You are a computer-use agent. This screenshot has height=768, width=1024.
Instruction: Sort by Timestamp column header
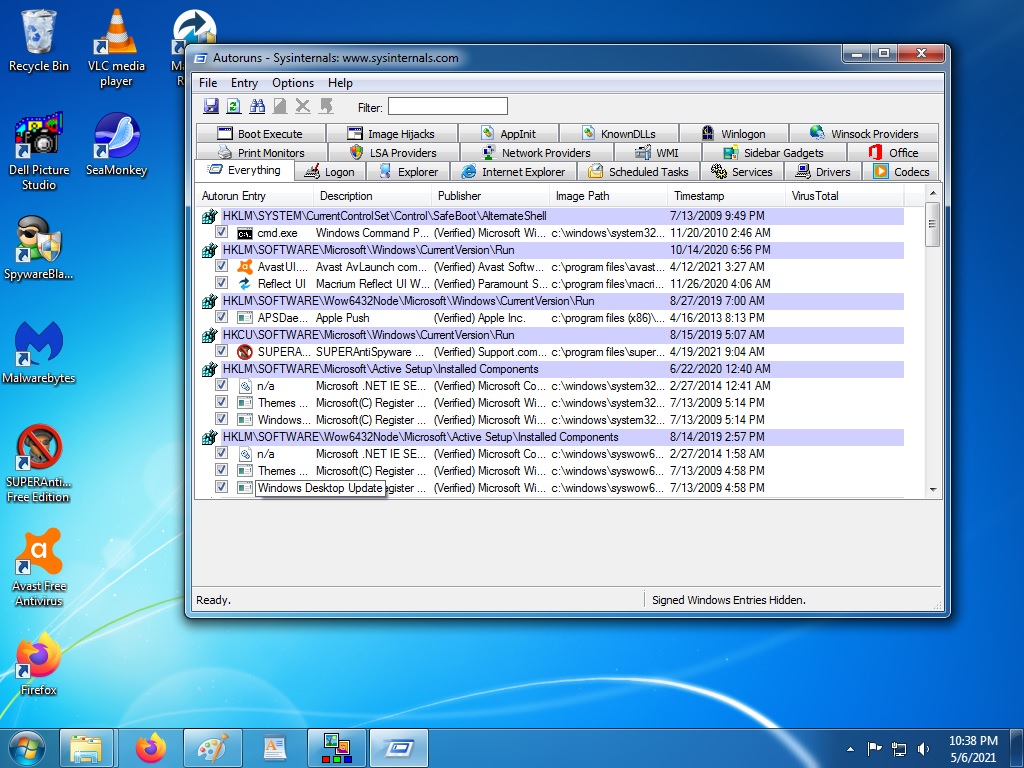pos(726,196)
